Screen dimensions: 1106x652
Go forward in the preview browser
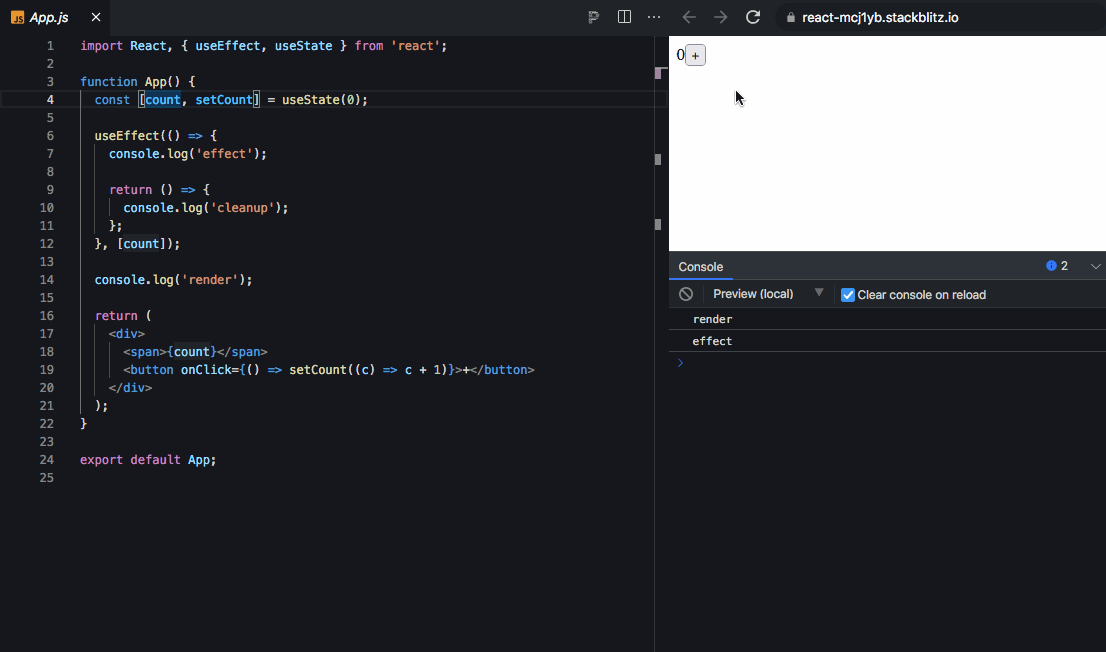(x=720, y=17)
